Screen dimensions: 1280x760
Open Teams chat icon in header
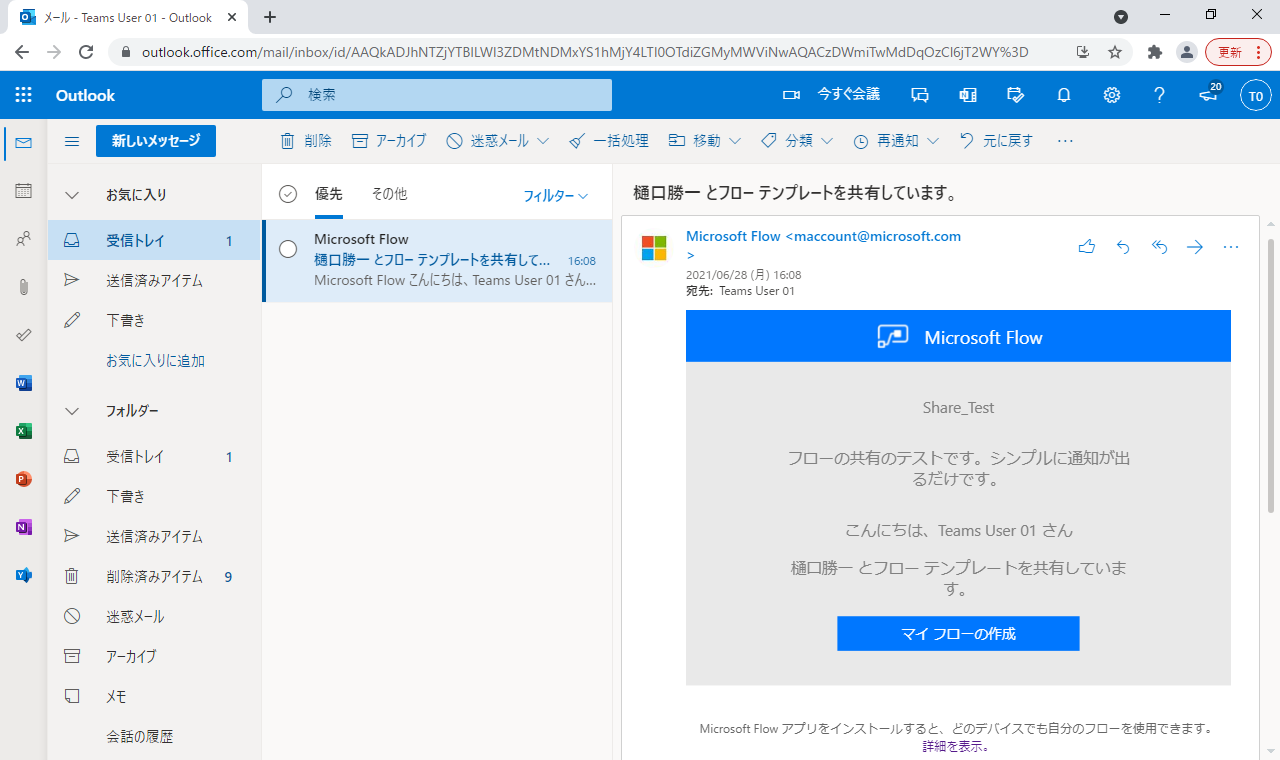[920, 95]
